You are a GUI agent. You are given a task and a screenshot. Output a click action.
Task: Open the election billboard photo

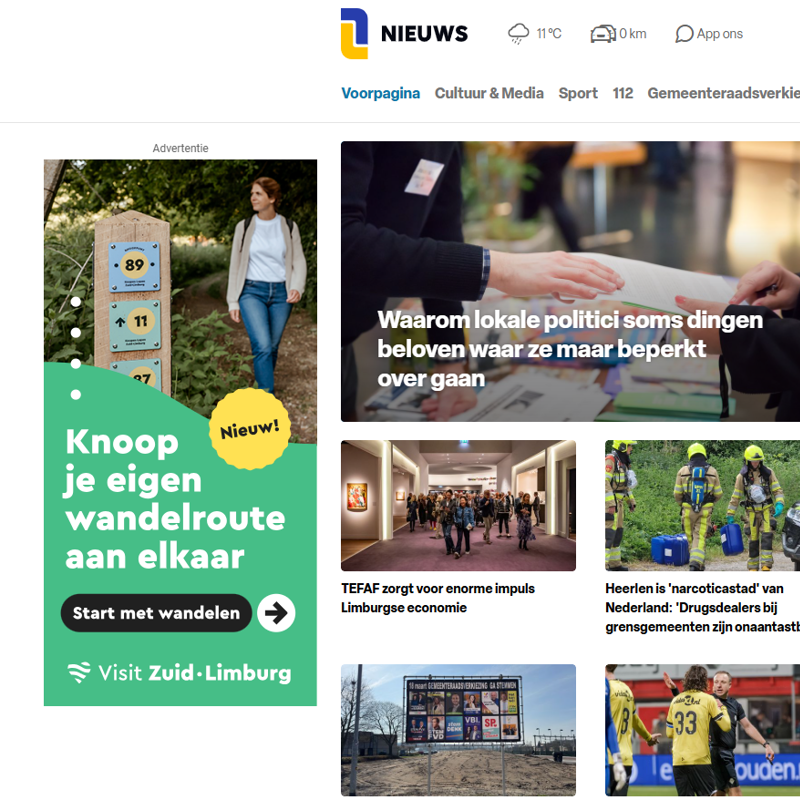458,730
